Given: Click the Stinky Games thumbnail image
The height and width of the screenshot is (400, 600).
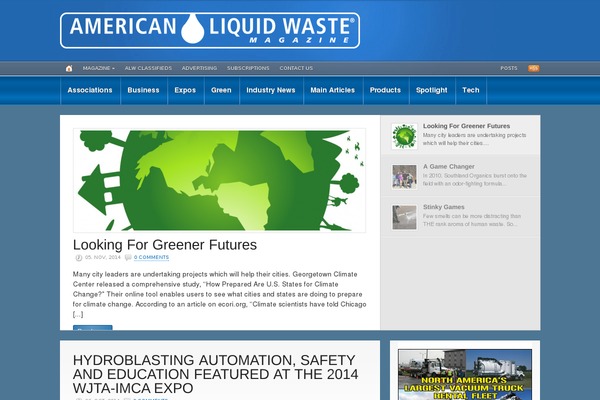Looking at the screenshot, I should point(404,217).
